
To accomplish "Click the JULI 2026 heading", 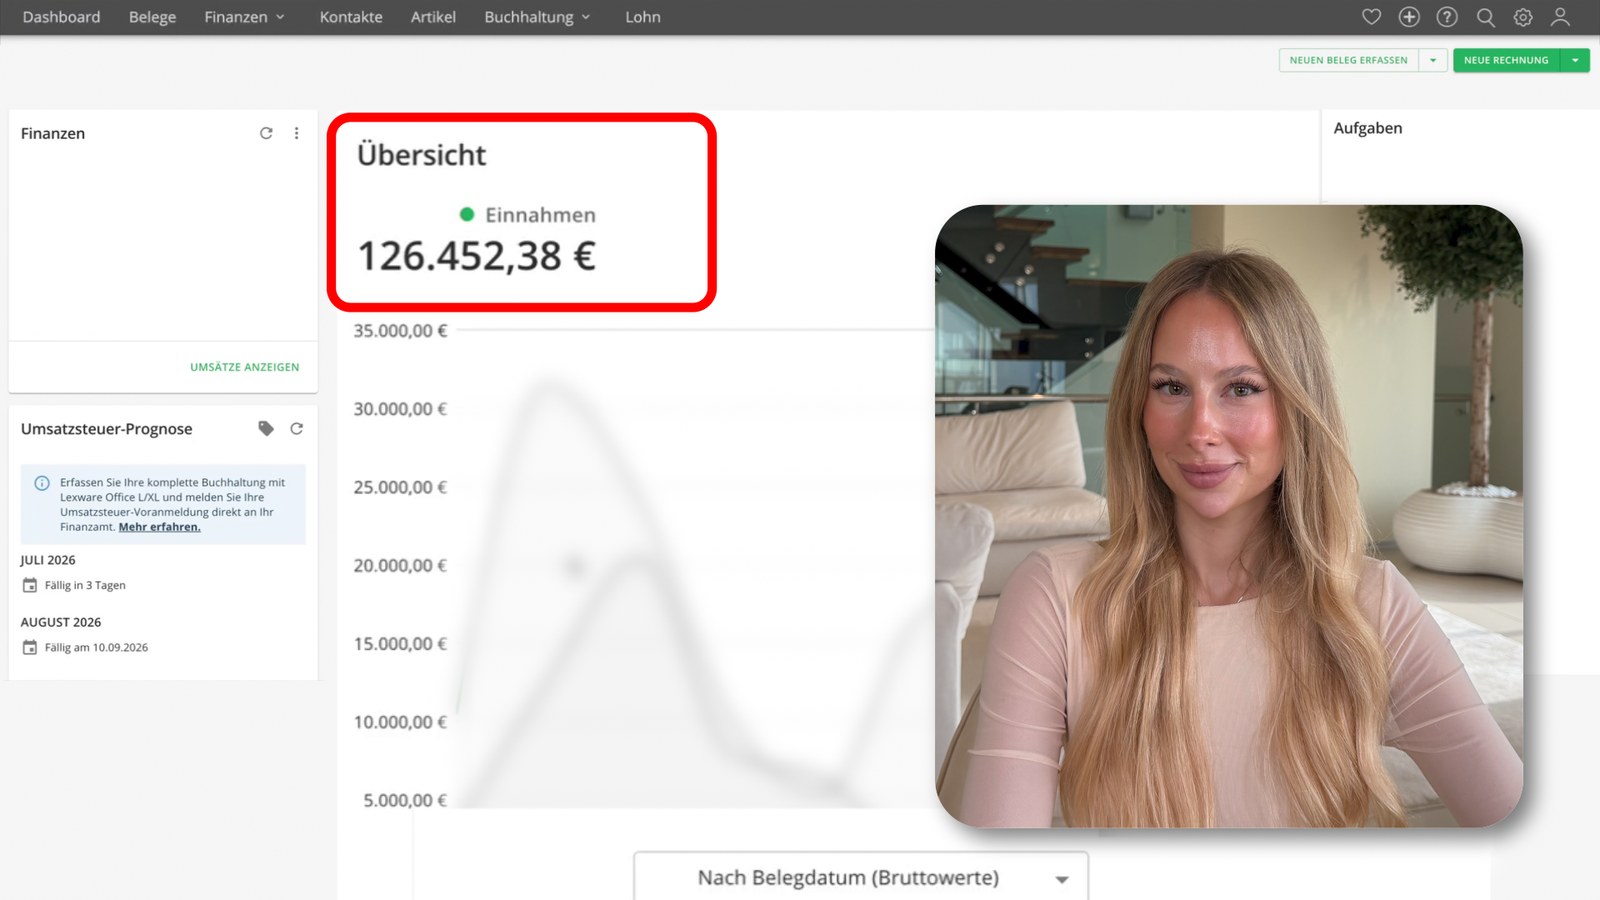I will click(48, 560).
